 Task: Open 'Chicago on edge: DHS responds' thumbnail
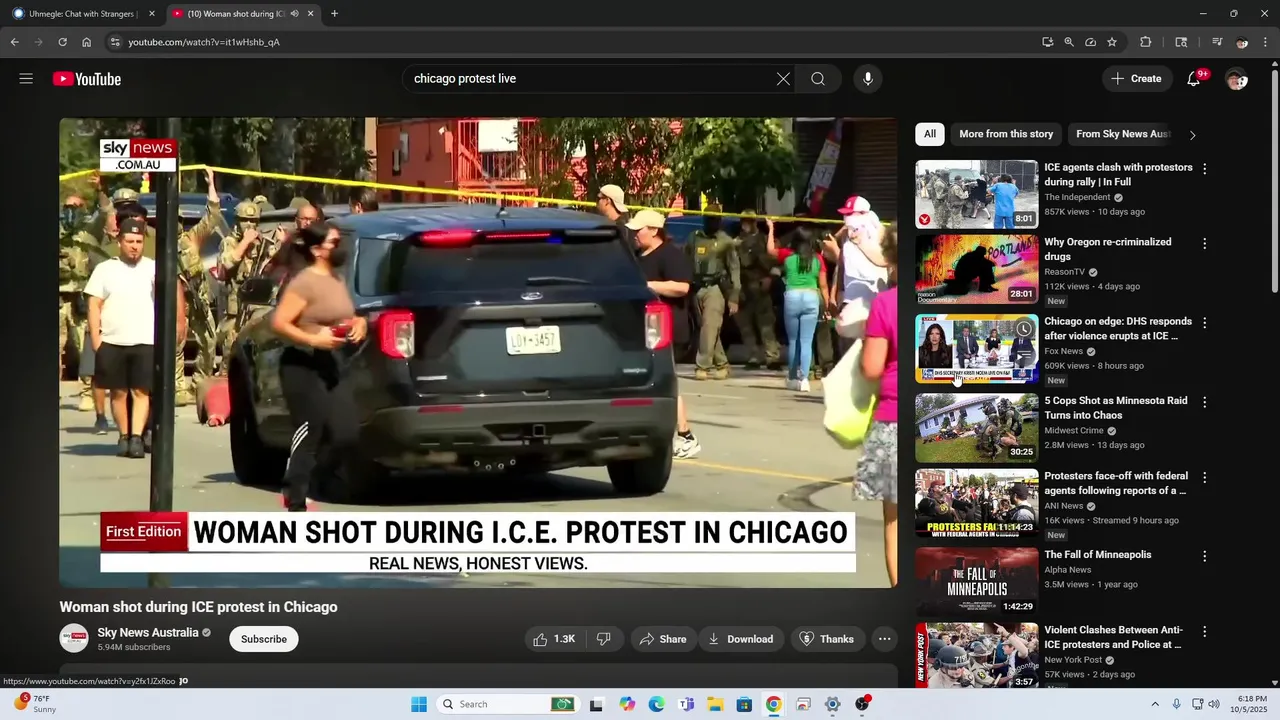point(977,349)
